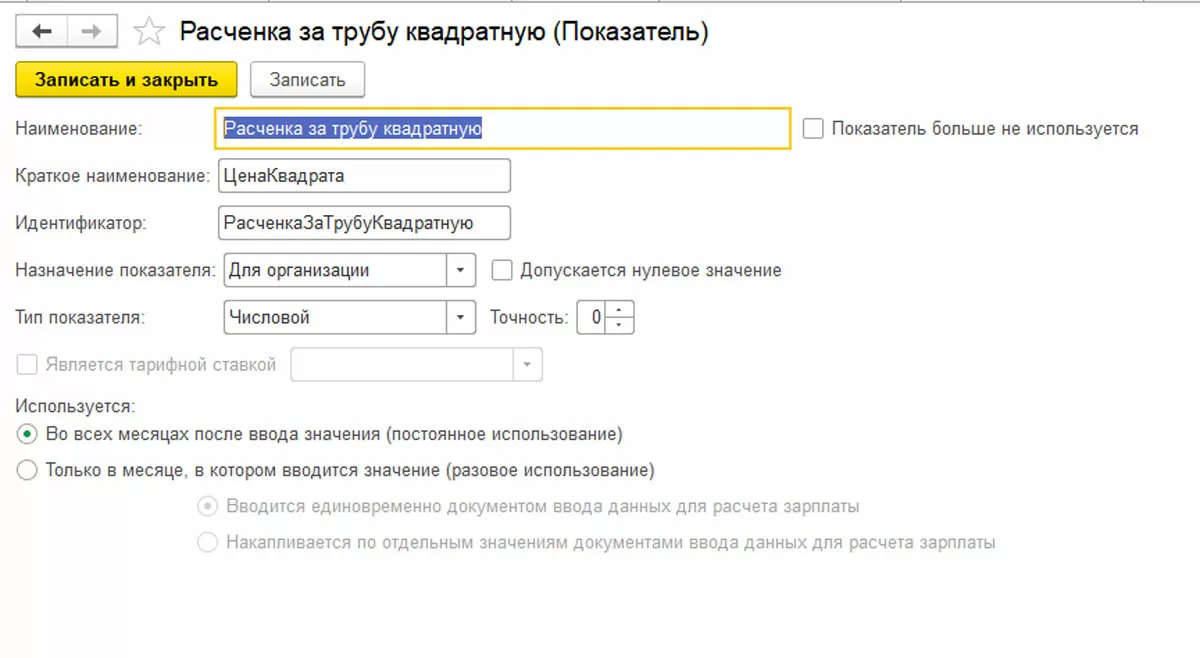Open 'Назначение показателя' dropdown arrow
The height and width of the screenshot is (658, 1200).
pyautogui.click(x=460, y=270)
